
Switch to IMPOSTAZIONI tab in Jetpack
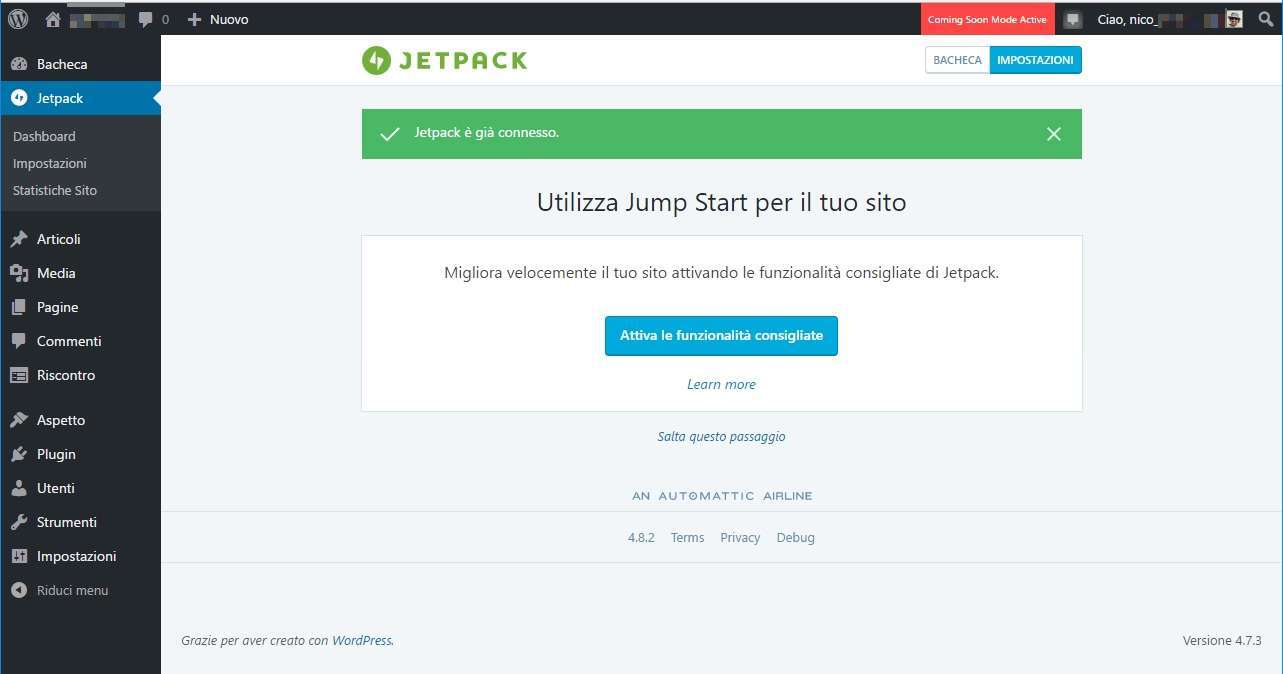point(1035,60)
